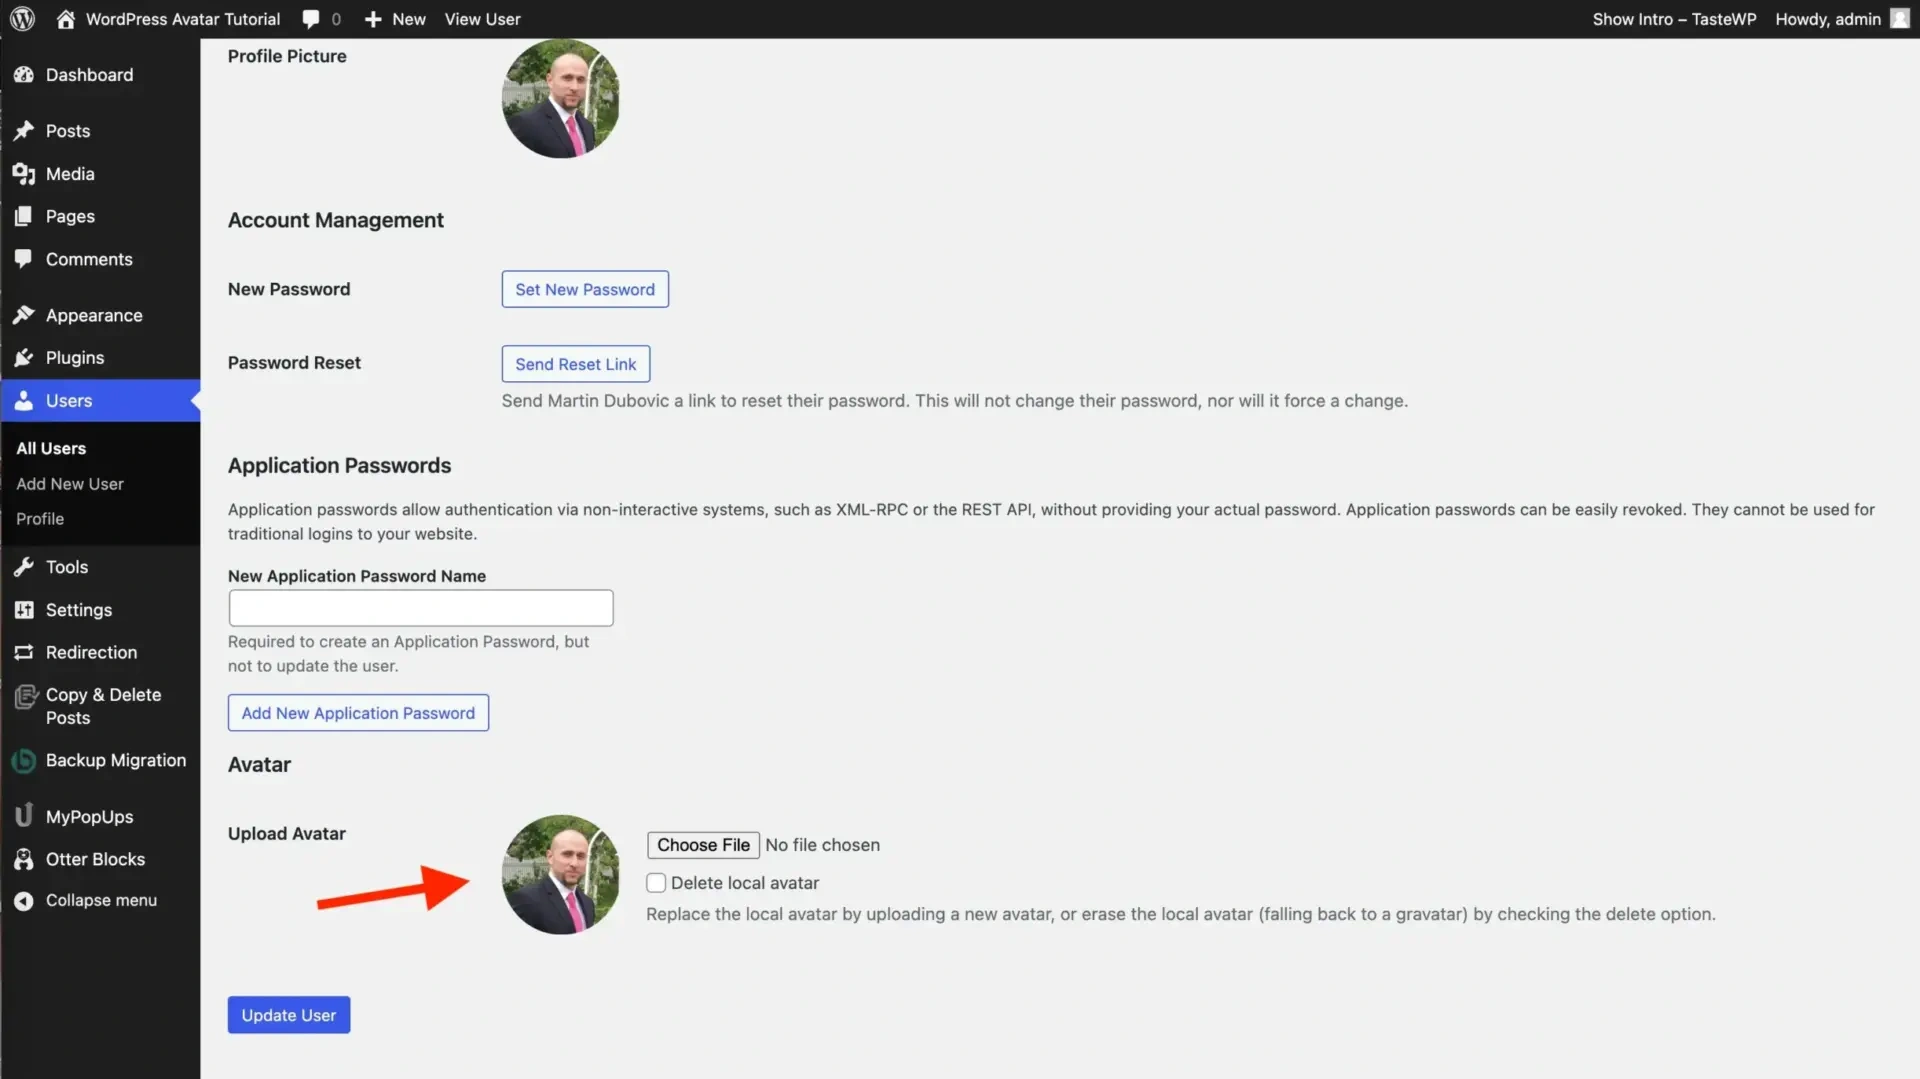Click the WordPress logo icon

[x=22, y=19]
